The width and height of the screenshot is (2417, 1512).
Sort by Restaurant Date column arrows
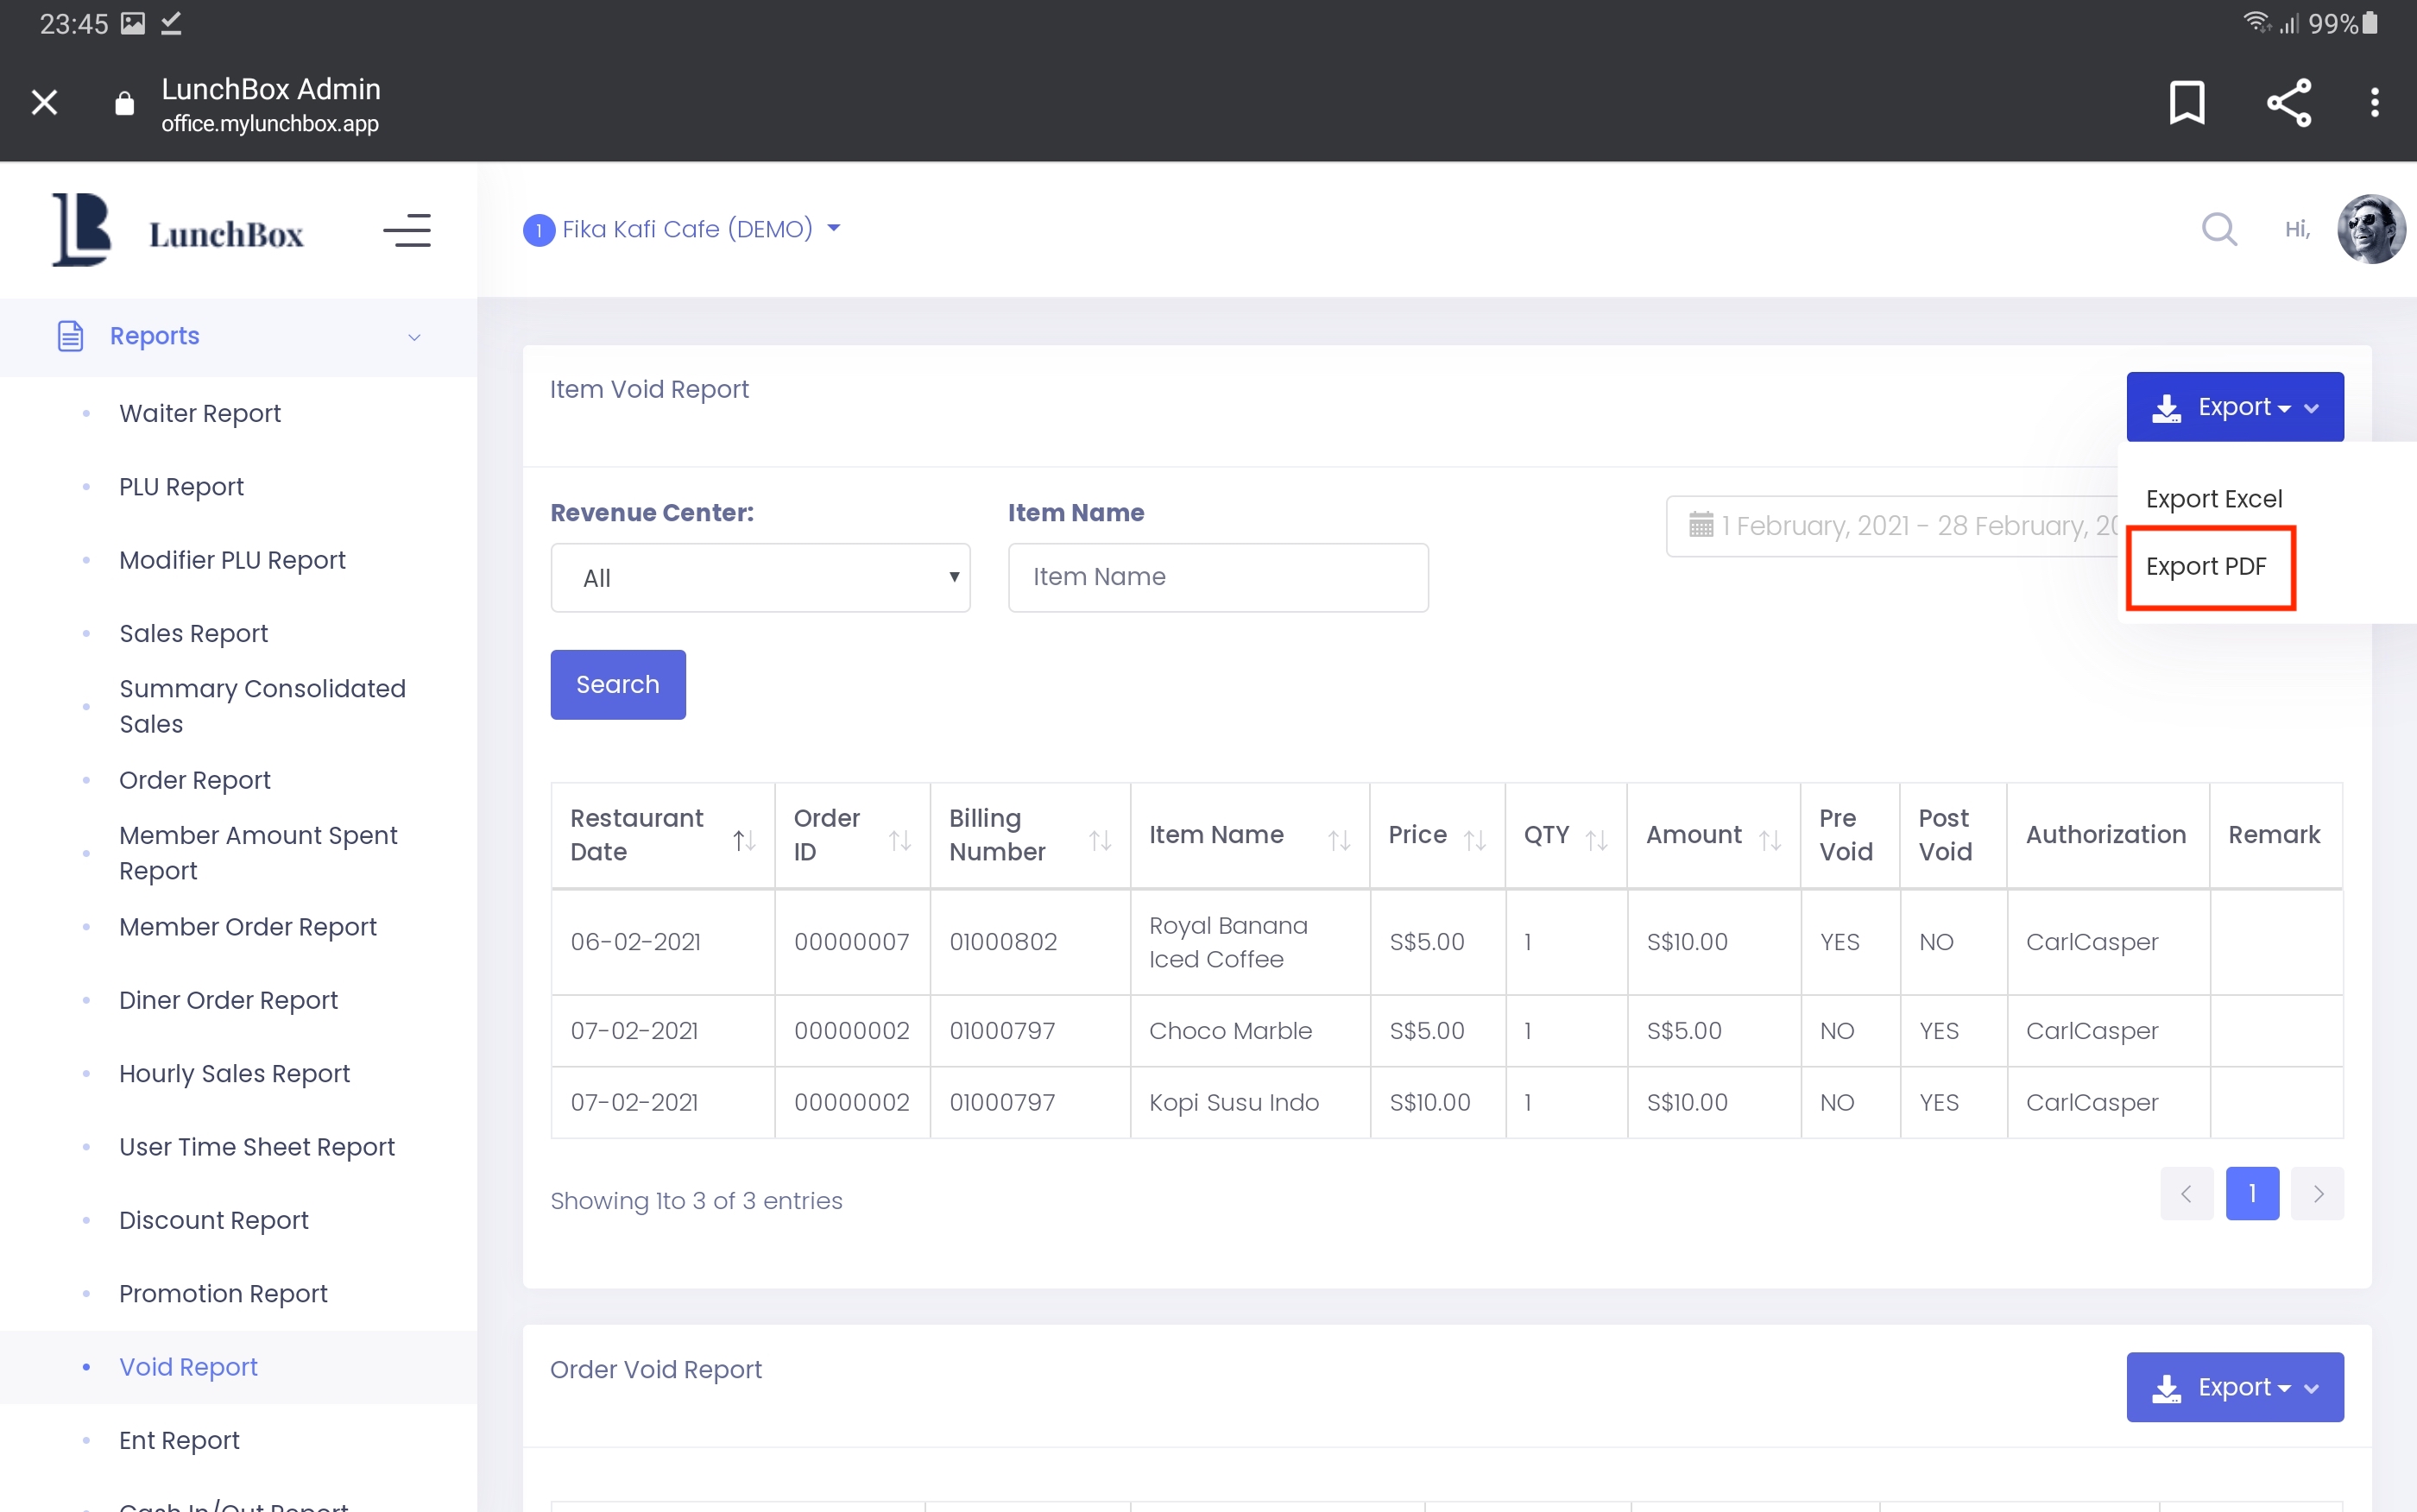pyautogui.click(x=743, y=839)
